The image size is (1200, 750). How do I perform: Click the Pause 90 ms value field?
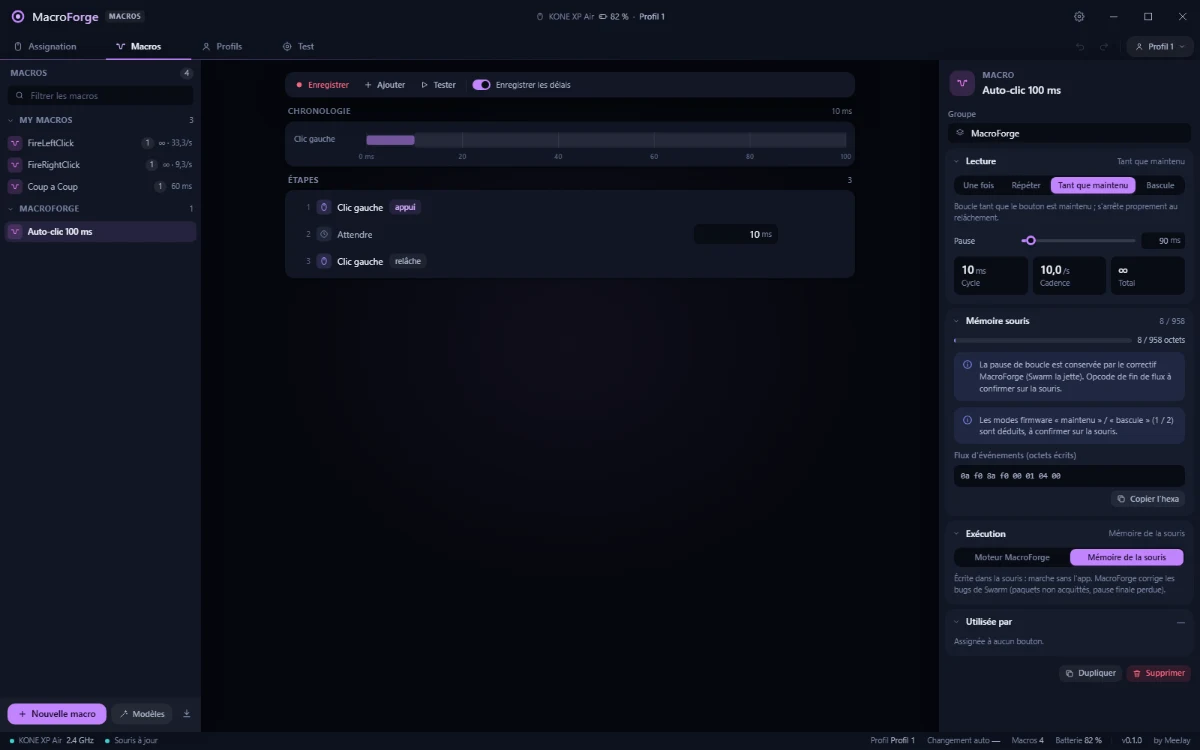tap(1163, 240)
